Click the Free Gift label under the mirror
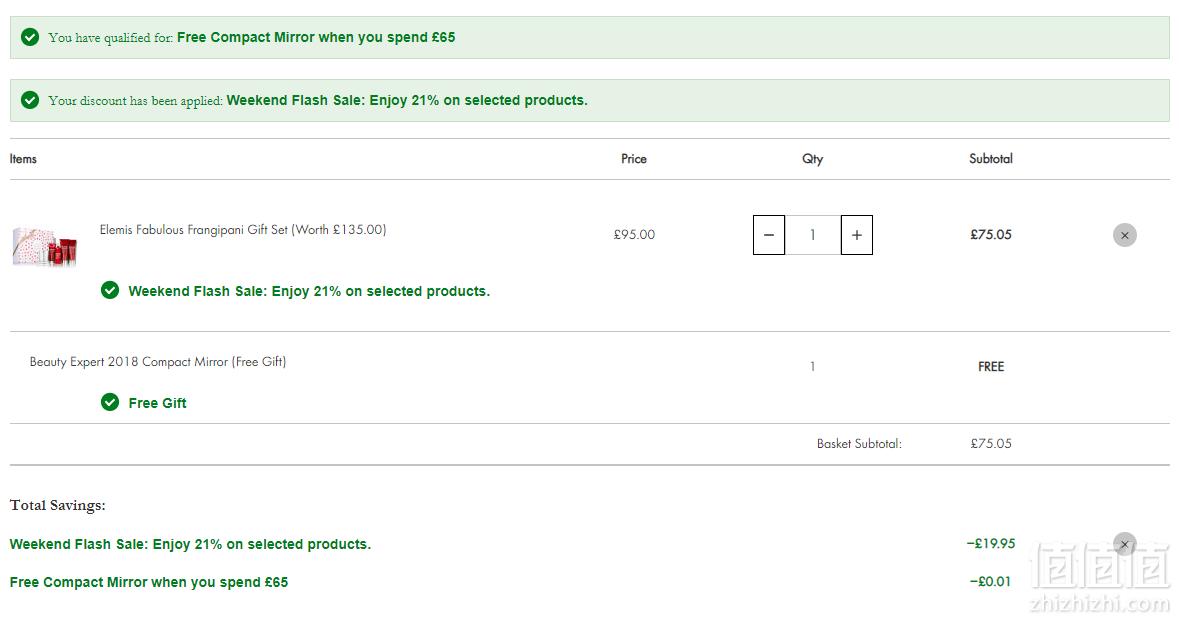 tap(157, 403)
